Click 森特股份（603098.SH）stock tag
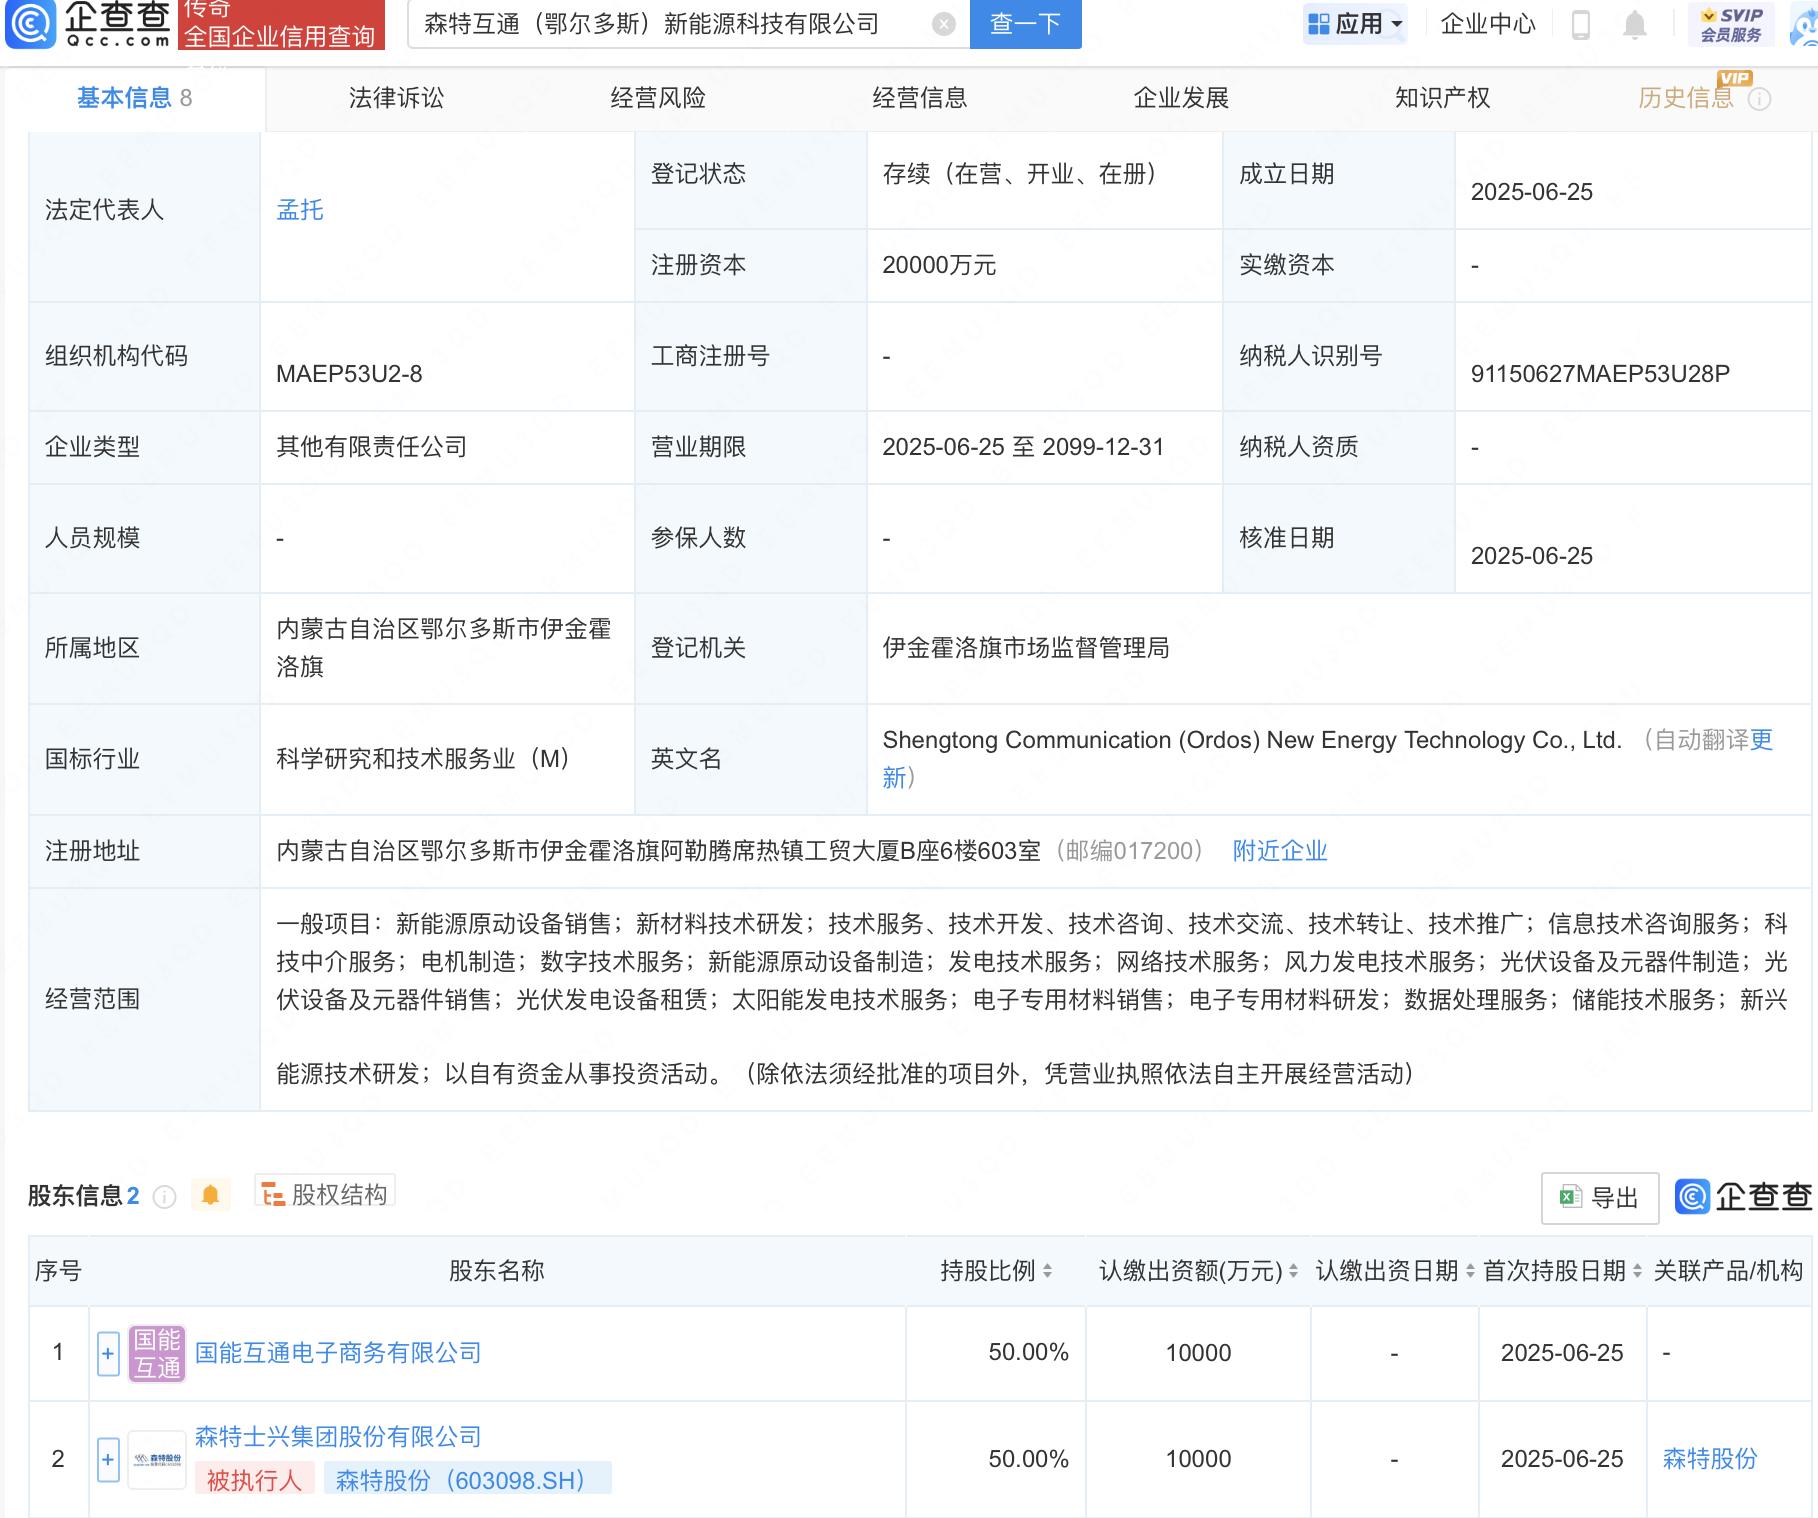Screen dimensions: 1818x1518 pyautogui.click(x=468, y=1480)
